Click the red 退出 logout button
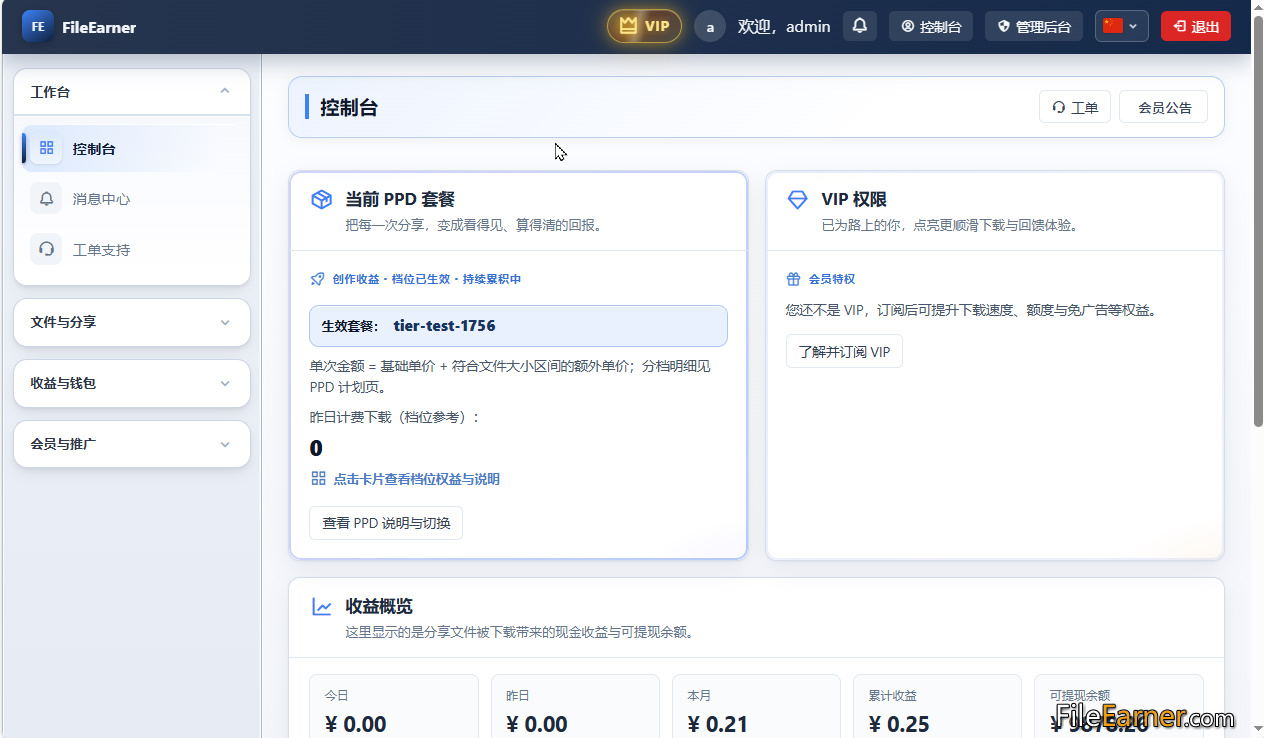This screenshot has width=1264, height=738. point(1196,26)
